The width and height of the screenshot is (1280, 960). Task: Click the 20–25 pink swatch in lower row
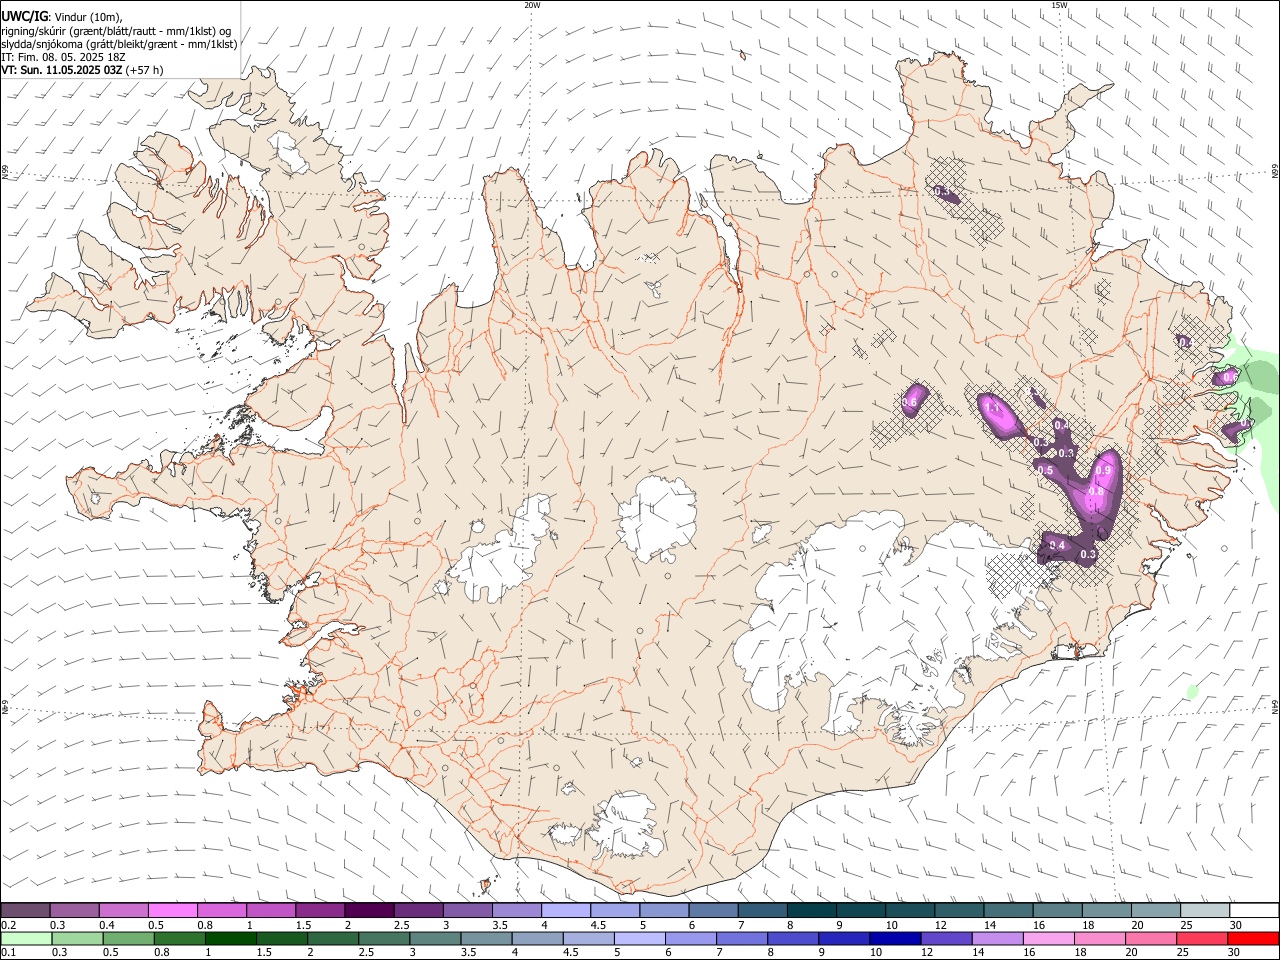[1151, 938]
